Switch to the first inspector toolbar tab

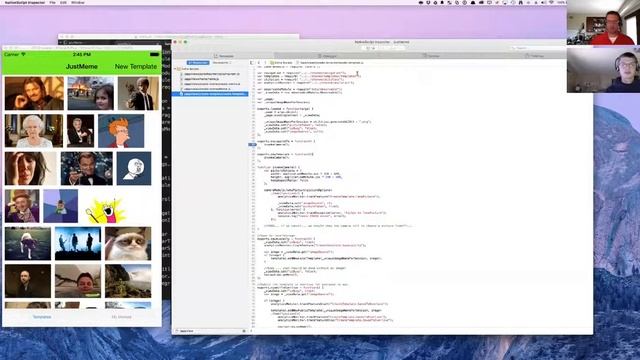[x=224, y=56]
